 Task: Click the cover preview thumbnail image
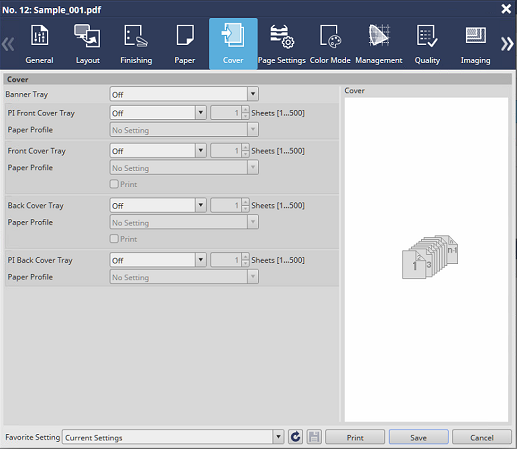point(430,257)
